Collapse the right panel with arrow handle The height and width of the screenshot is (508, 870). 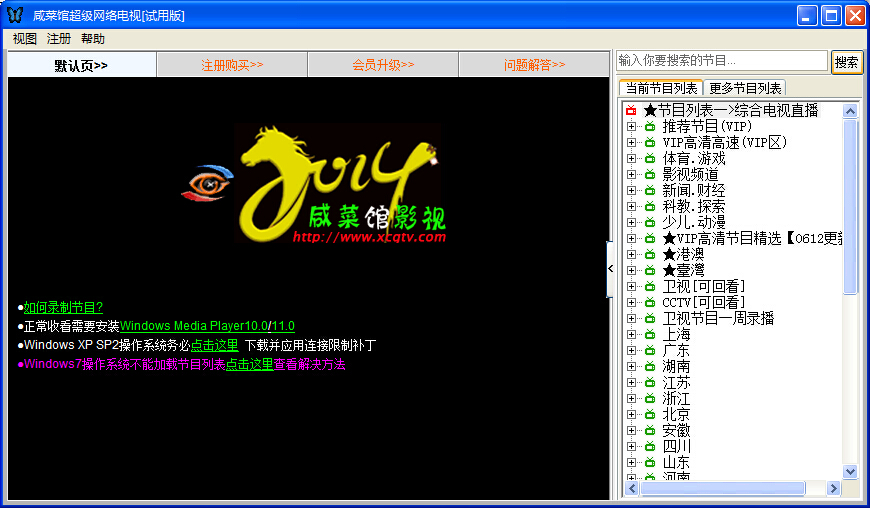pos(610,269)
